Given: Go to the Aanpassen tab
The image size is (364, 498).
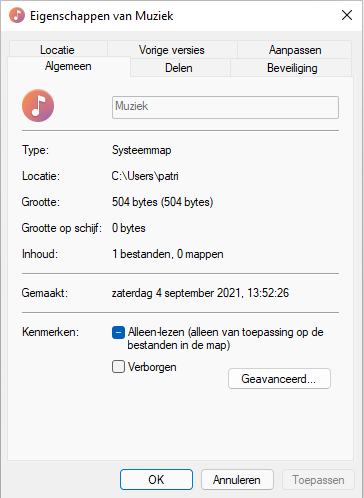Looking at the screenshot, I should coord(295,50).
